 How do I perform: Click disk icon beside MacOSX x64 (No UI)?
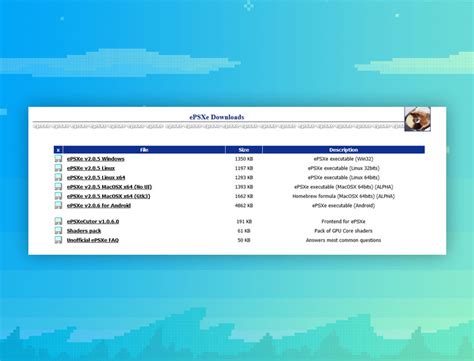(x=58, y=187)
